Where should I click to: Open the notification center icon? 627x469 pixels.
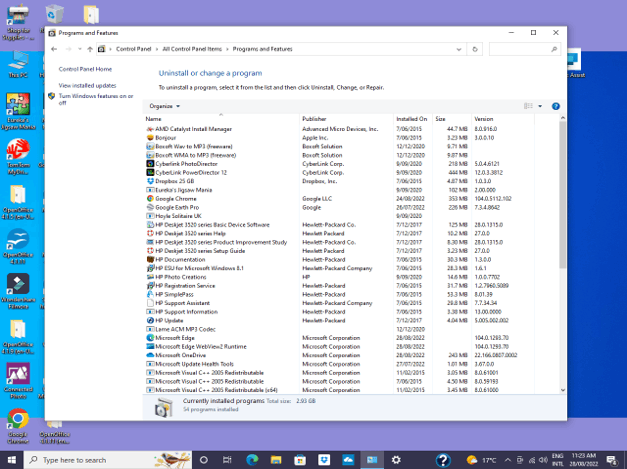(611, 460)
